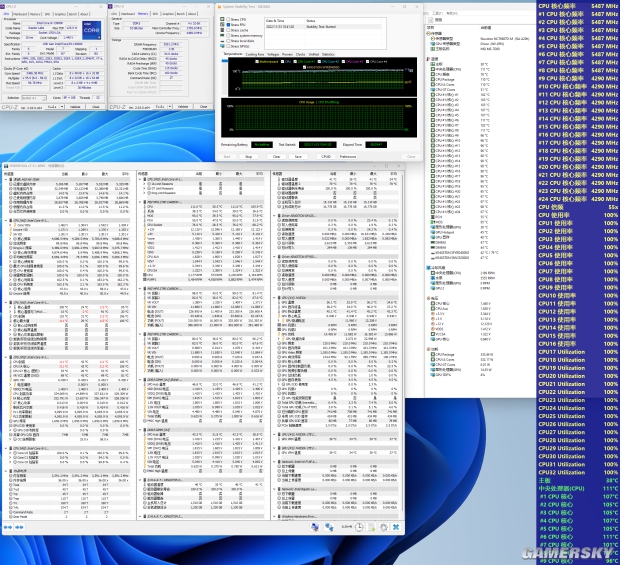Click Clear button in stability test
Screen dimensions: 620x565
(x=276, y=157)
